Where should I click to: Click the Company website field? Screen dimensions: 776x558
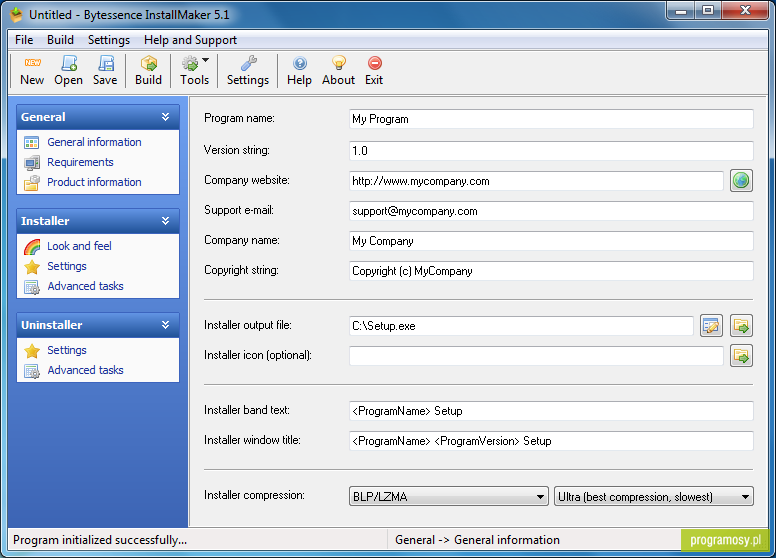pos(536,181)
